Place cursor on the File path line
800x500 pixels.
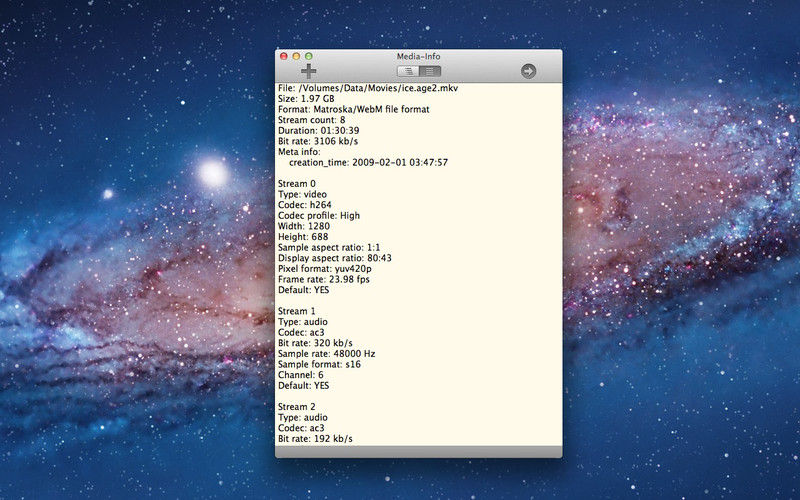coord(368,88)
